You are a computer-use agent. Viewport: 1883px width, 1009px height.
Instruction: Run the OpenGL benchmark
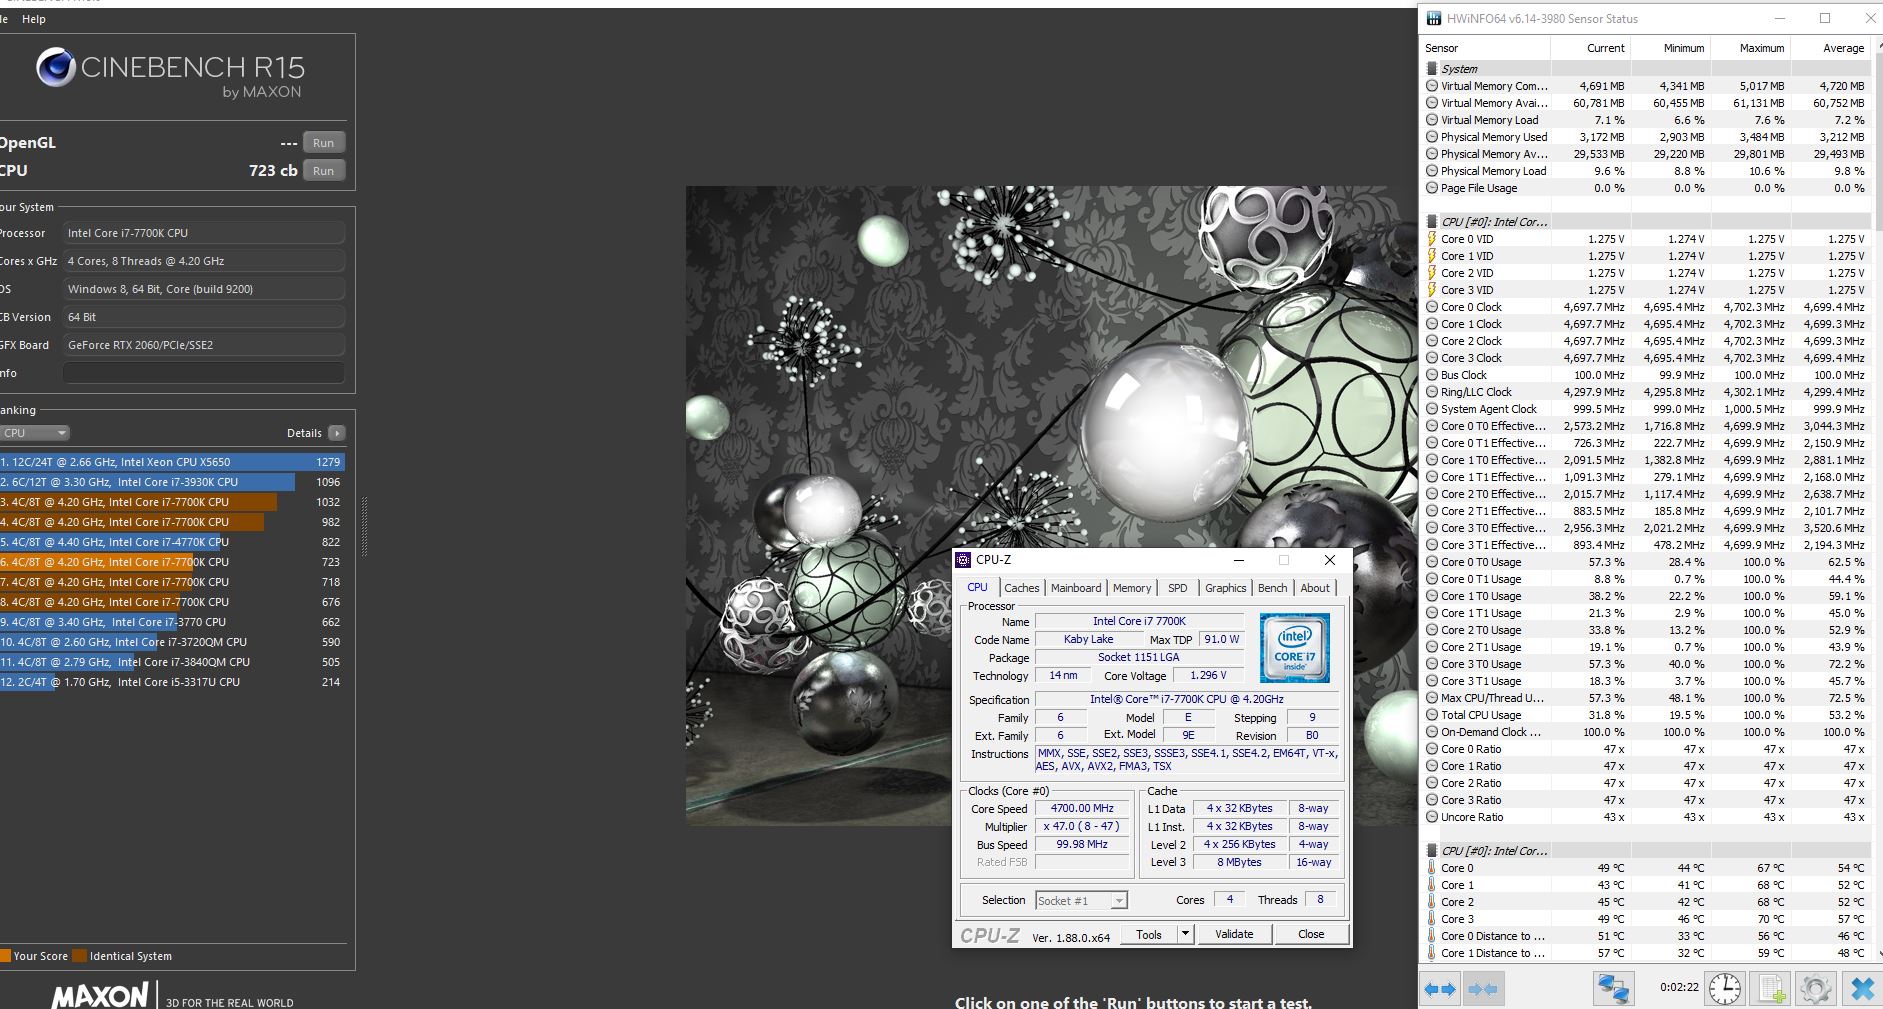click(323, 143)
